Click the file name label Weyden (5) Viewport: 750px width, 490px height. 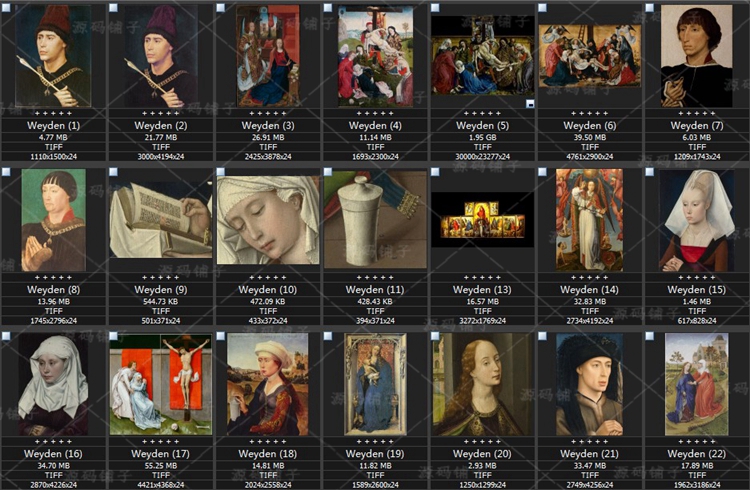(483, 126)
